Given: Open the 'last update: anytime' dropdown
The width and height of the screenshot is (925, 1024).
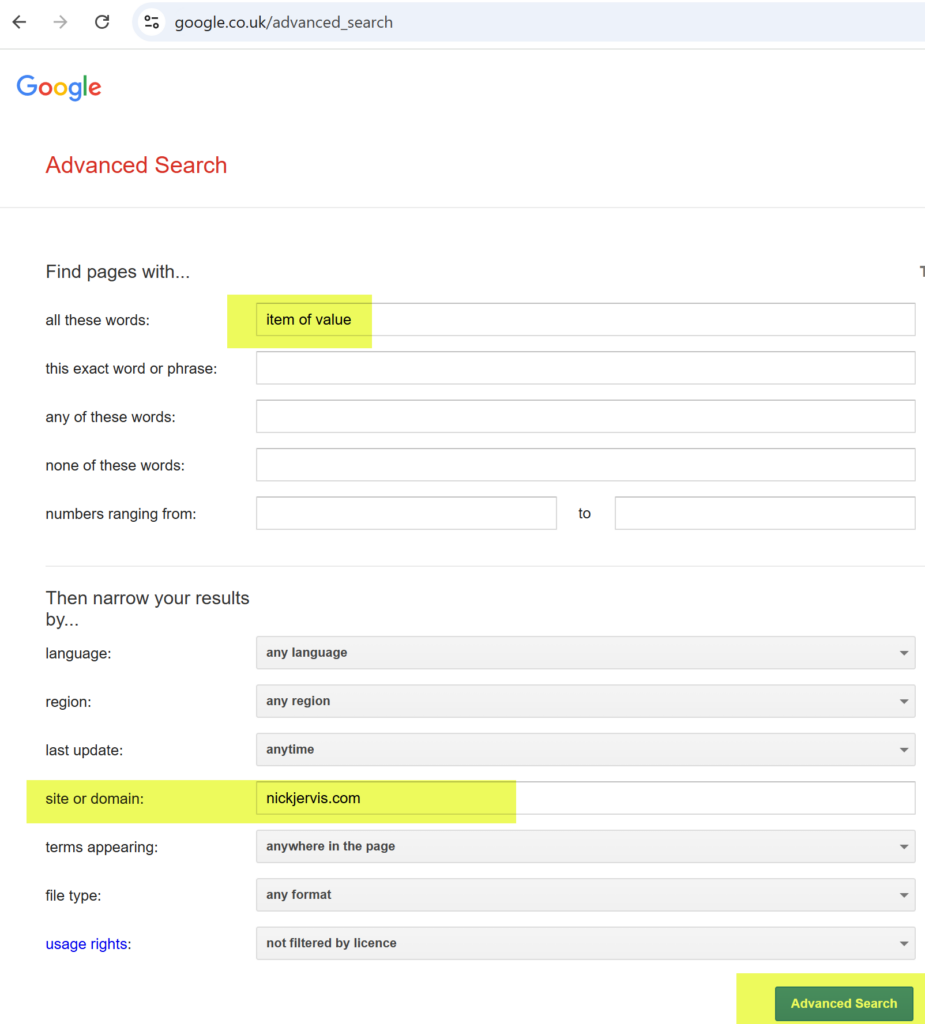Looking at the screenshot, I should 585,749.
